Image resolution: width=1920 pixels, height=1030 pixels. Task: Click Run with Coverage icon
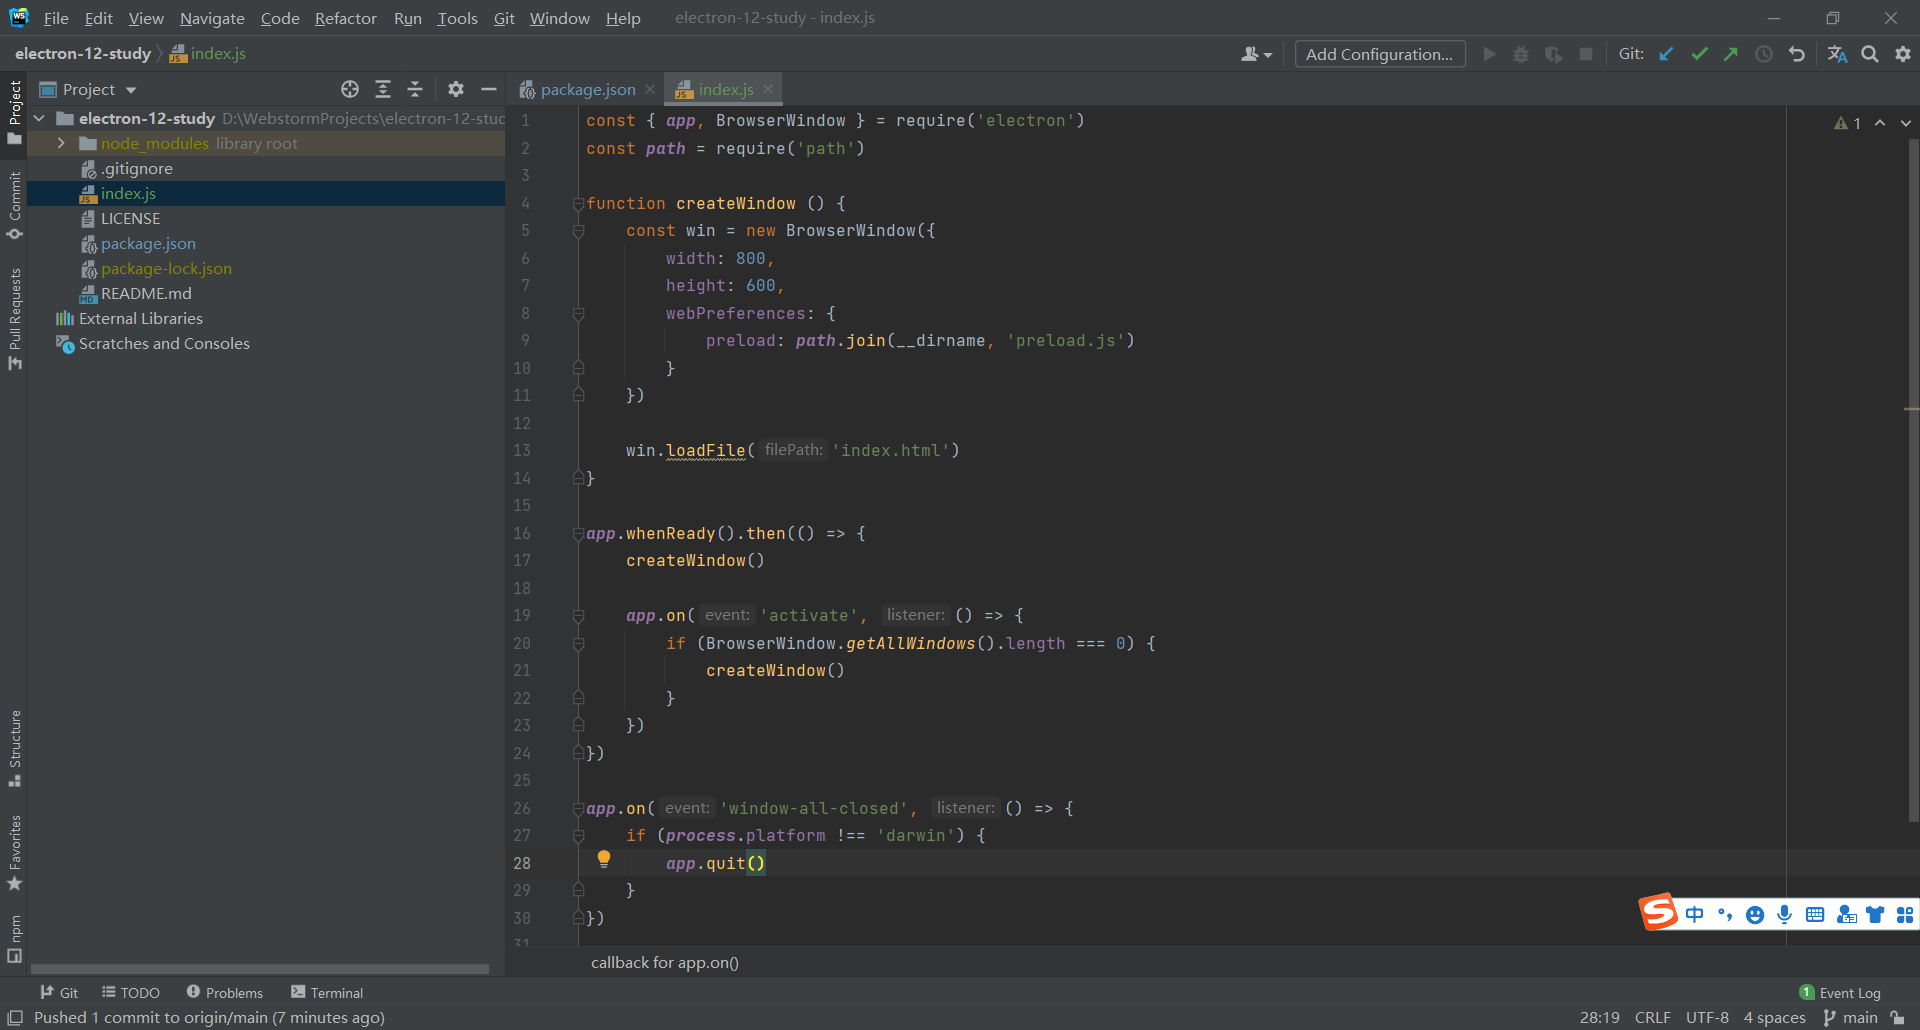point(1553,54)
